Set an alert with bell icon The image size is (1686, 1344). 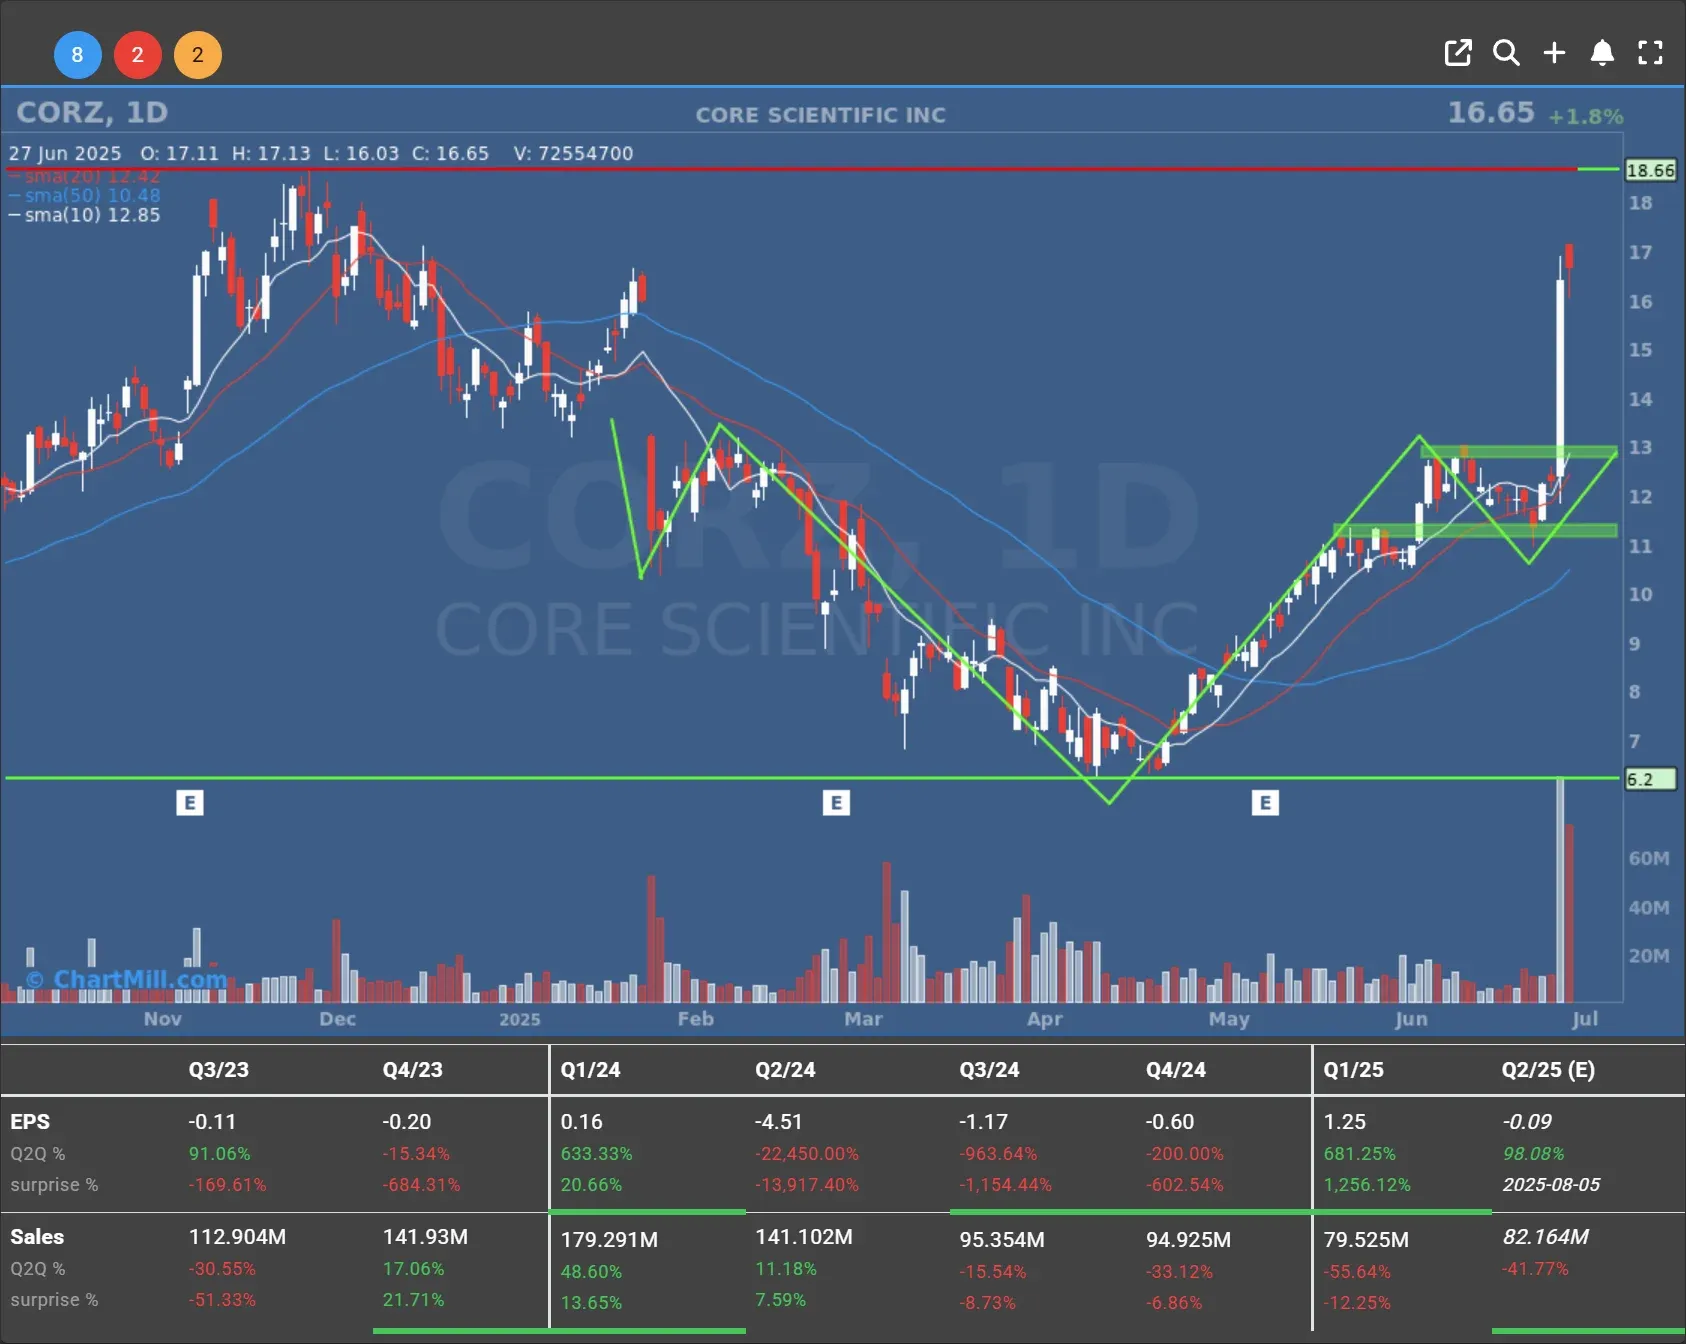(1602, 53)
